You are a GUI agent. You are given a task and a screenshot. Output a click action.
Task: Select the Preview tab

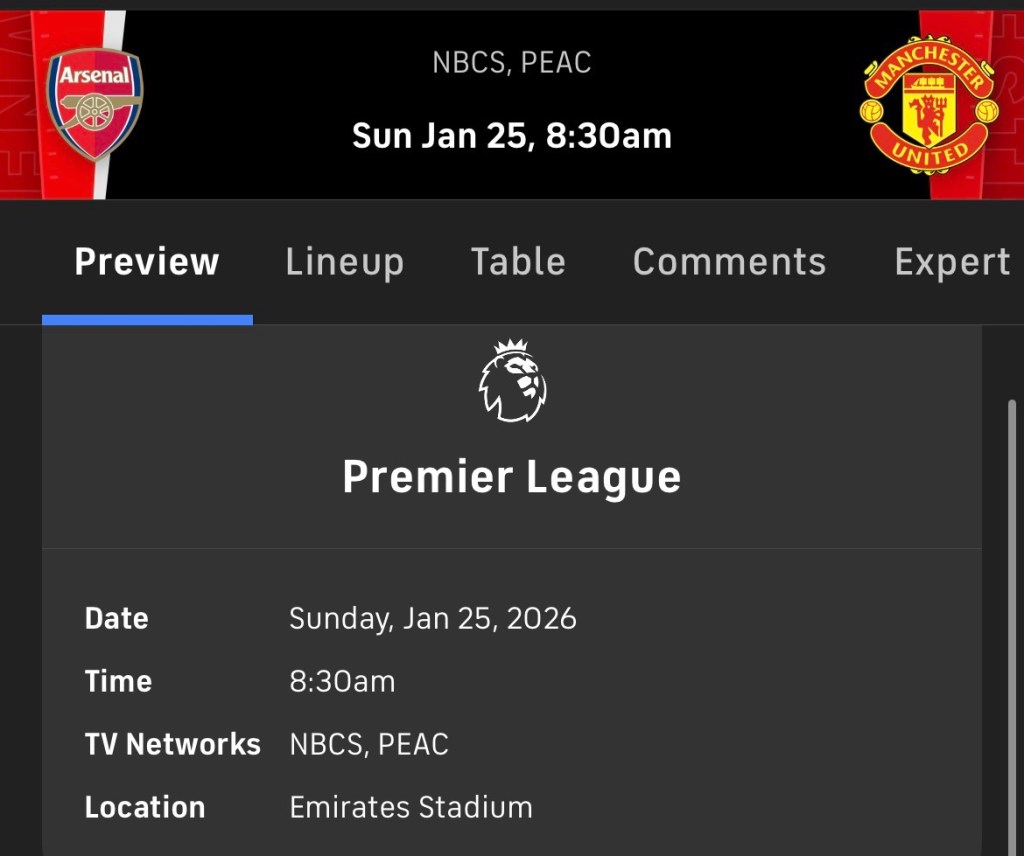(147, 262)
